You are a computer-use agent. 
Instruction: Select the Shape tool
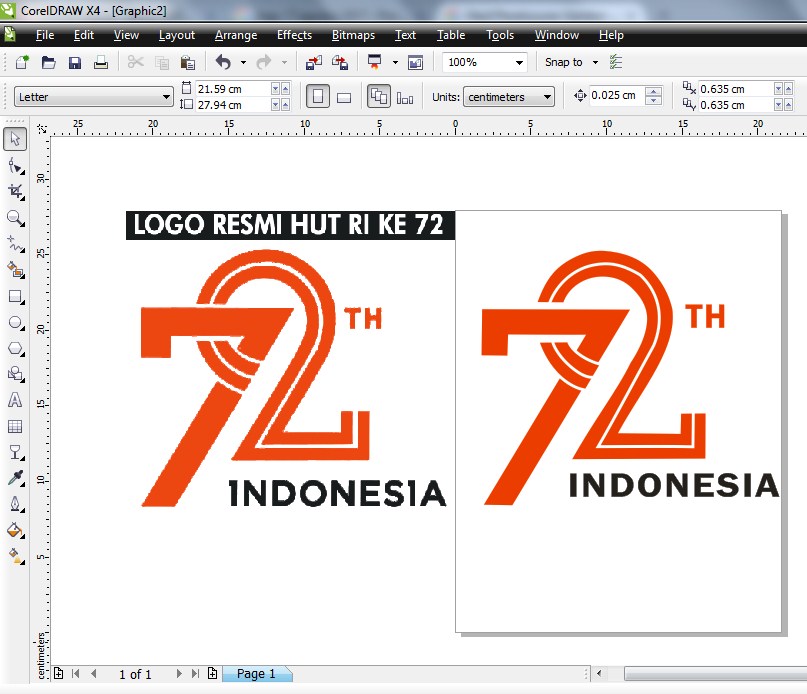pyautogui.click(x=15, y=166)
